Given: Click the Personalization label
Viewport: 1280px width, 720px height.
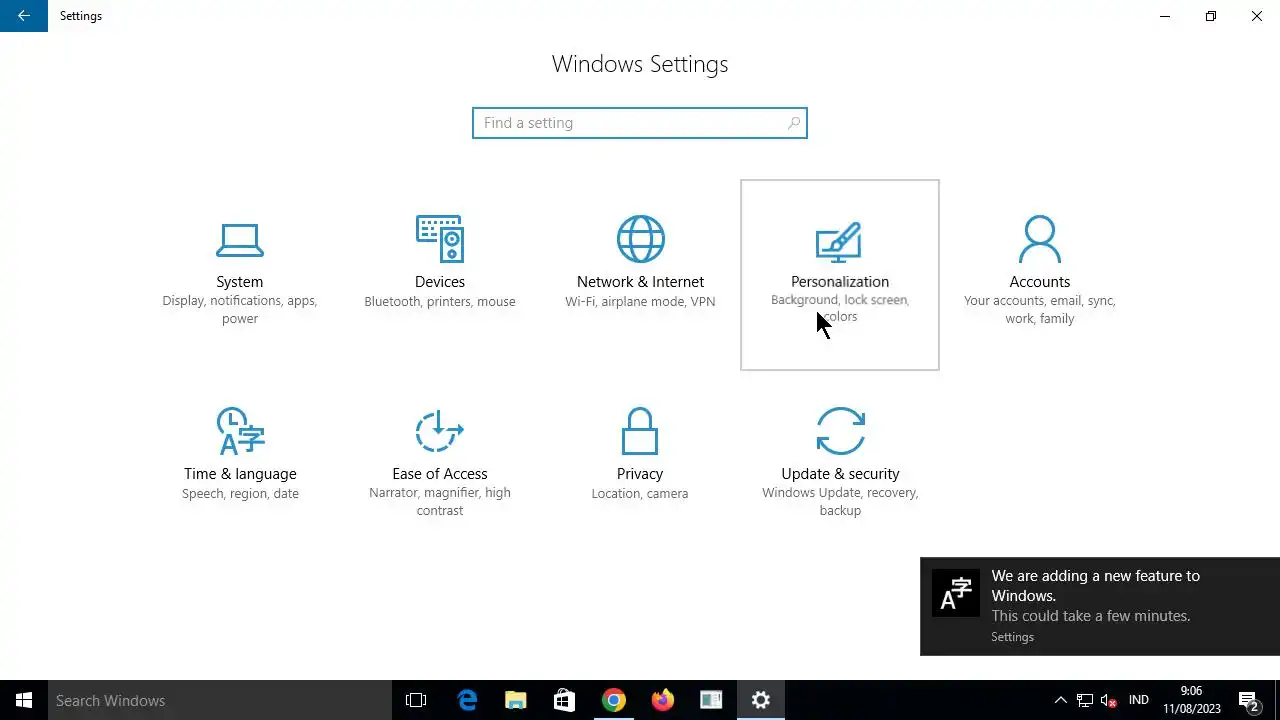Looking at the screenshot, I should (840, 282).
